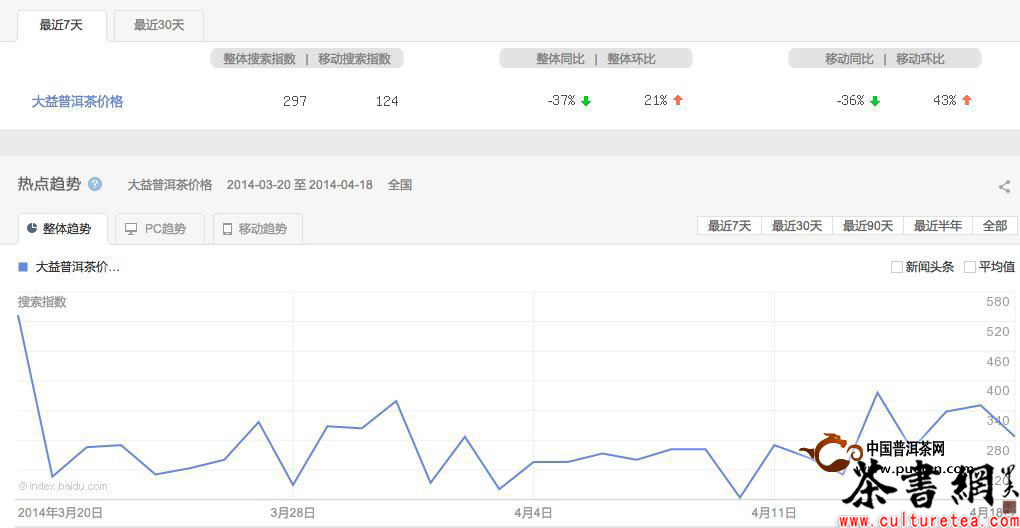This screenshot has height=528, width=1020.
Task: Open the 大益普洱茶价格 keyword link
Action: [77, 101]
